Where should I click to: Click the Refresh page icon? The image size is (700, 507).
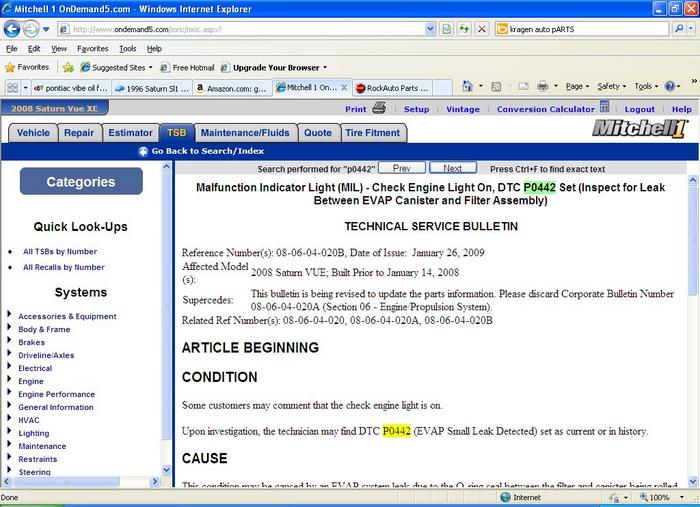pyautogui.click(x=464, y=29)
